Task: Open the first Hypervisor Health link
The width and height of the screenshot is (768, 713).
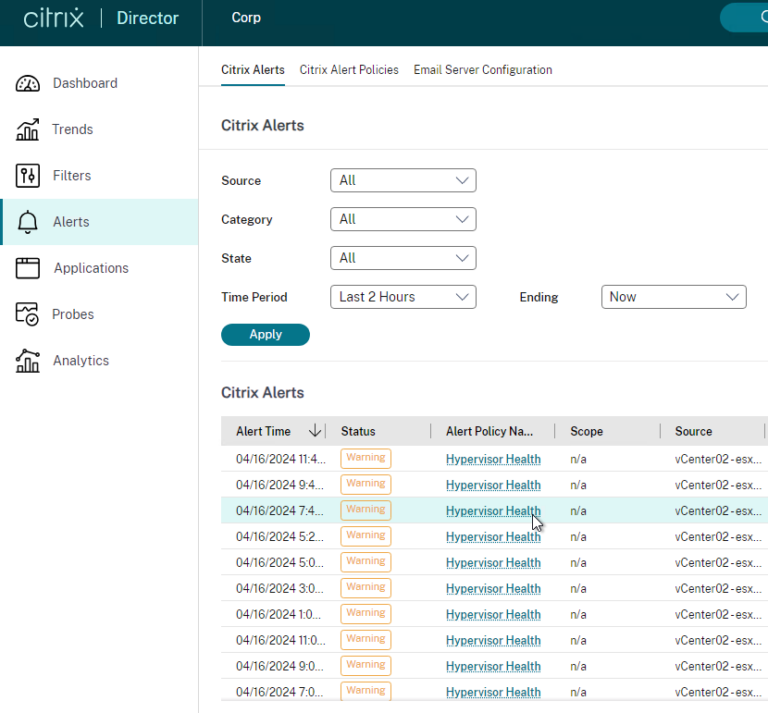Action: [493, 459]
